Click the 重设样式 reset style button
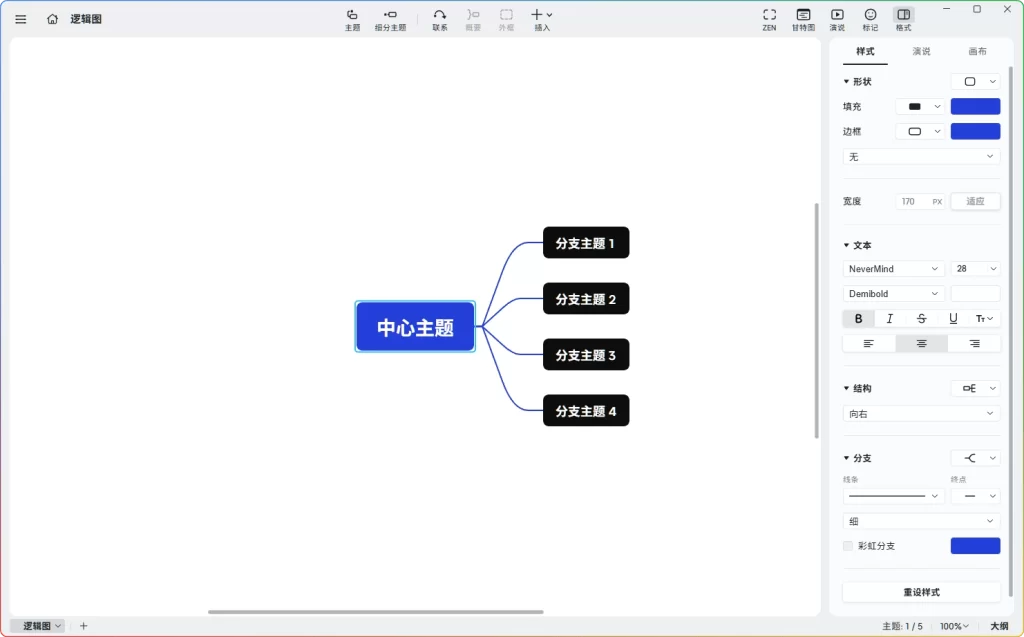The height and width of the screenshot is (637, 1024). coord(920,592)
